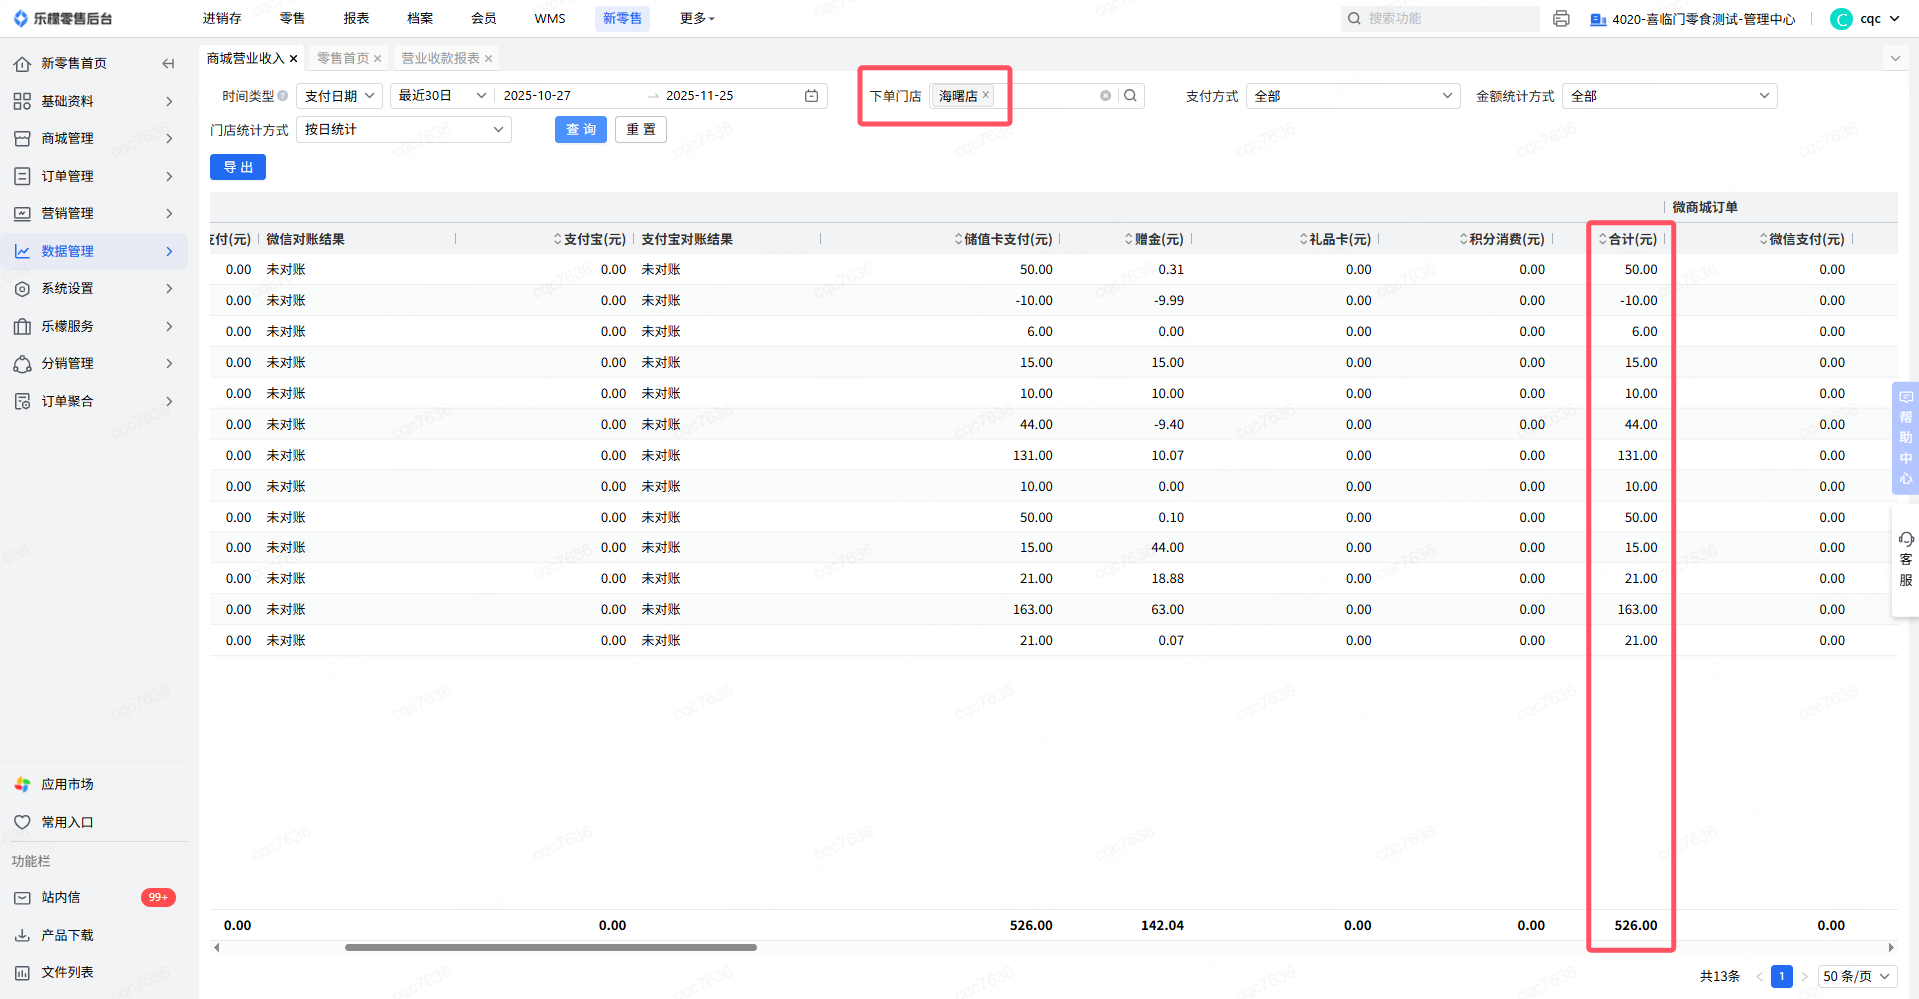Click the 导出 export button
Screen dimensions: 1919x999
[x=238, y=167]
